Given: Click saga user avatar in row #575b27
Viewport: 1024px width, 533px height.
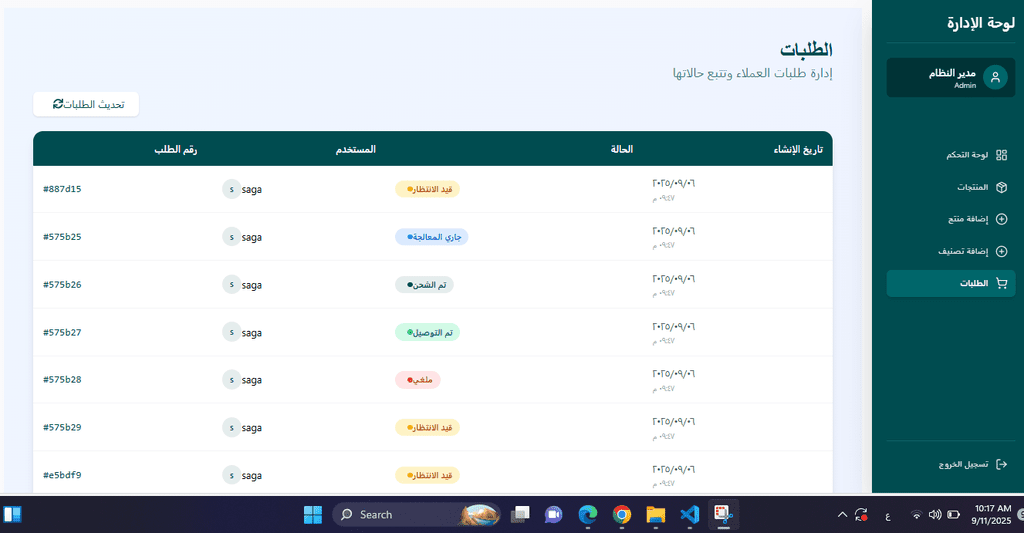Looking at the screenshot, I should click(x=231, y=332).
